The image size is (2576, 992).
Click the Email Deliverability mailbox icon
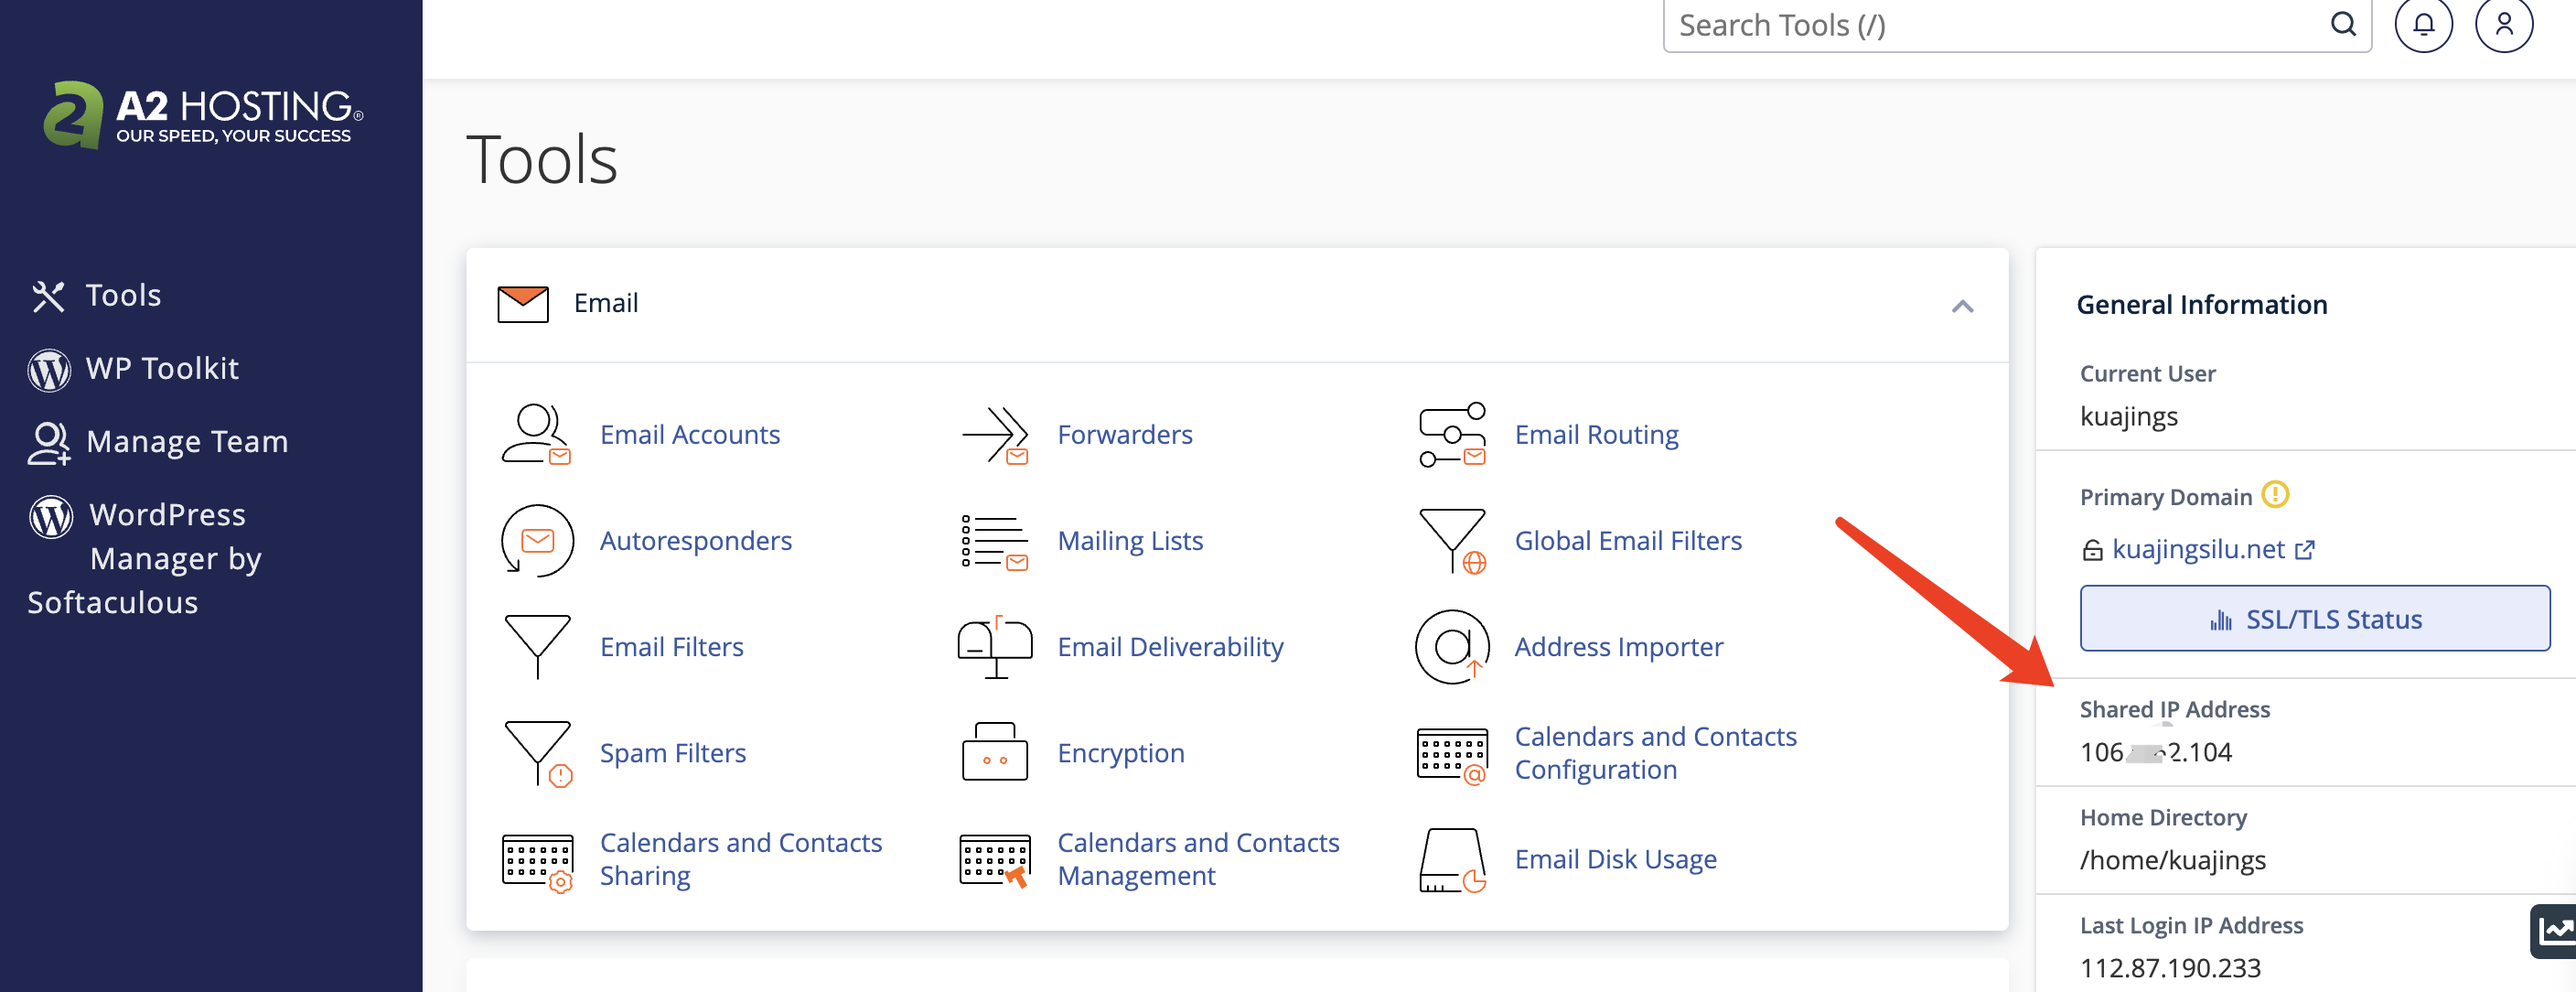(x=994, y=647)
